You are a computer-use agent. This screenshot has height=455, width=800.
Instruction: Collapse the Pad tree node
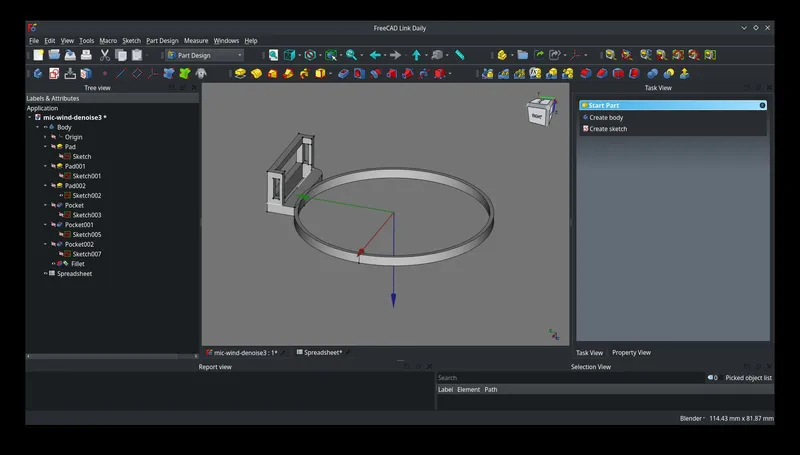pos(45,146)
